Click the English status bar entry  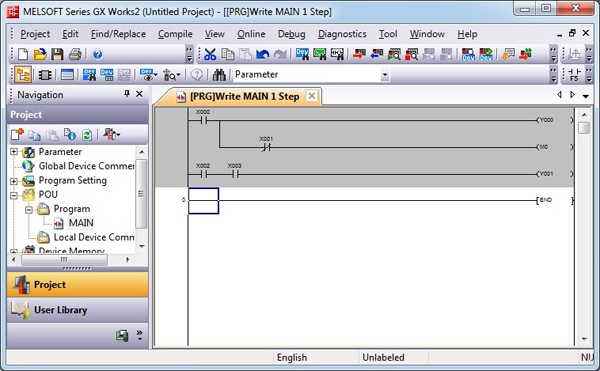click(x=292, y=358)
